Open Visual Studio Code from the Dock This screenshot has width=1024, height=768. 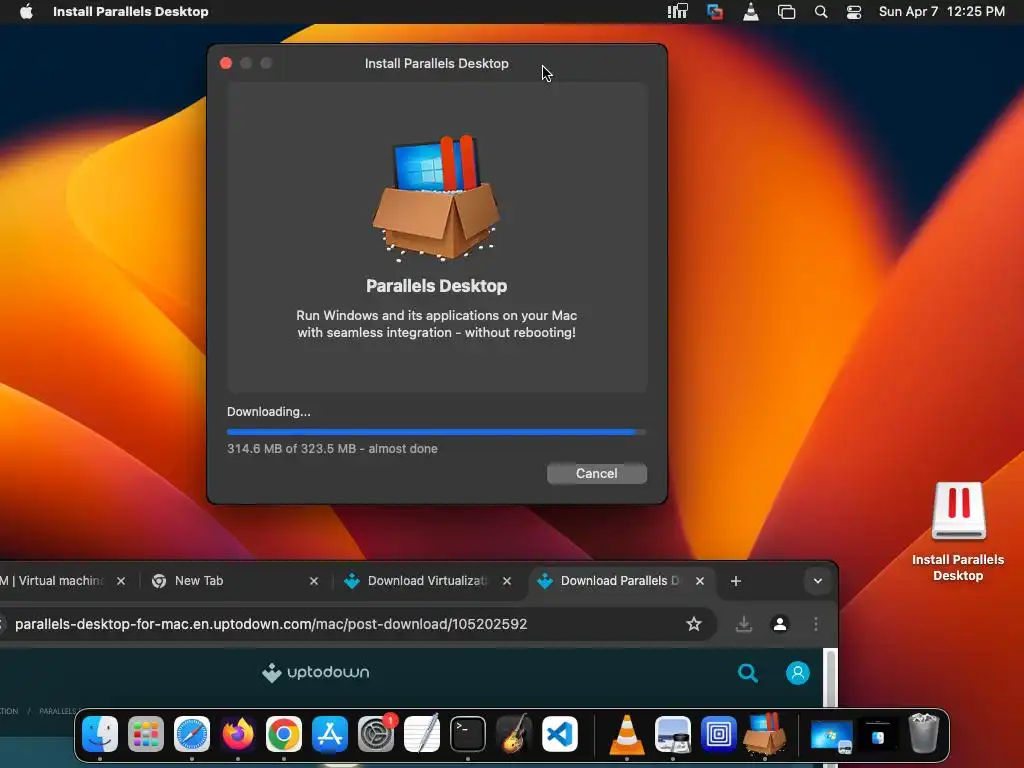pyautogui.click(x=560, y=734)
